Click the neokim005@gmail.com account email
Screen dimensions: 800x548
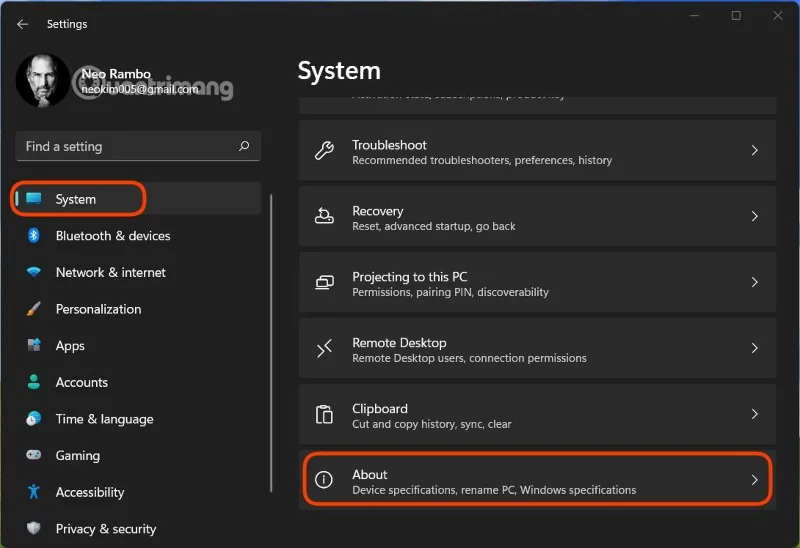[x=140, y=89]
